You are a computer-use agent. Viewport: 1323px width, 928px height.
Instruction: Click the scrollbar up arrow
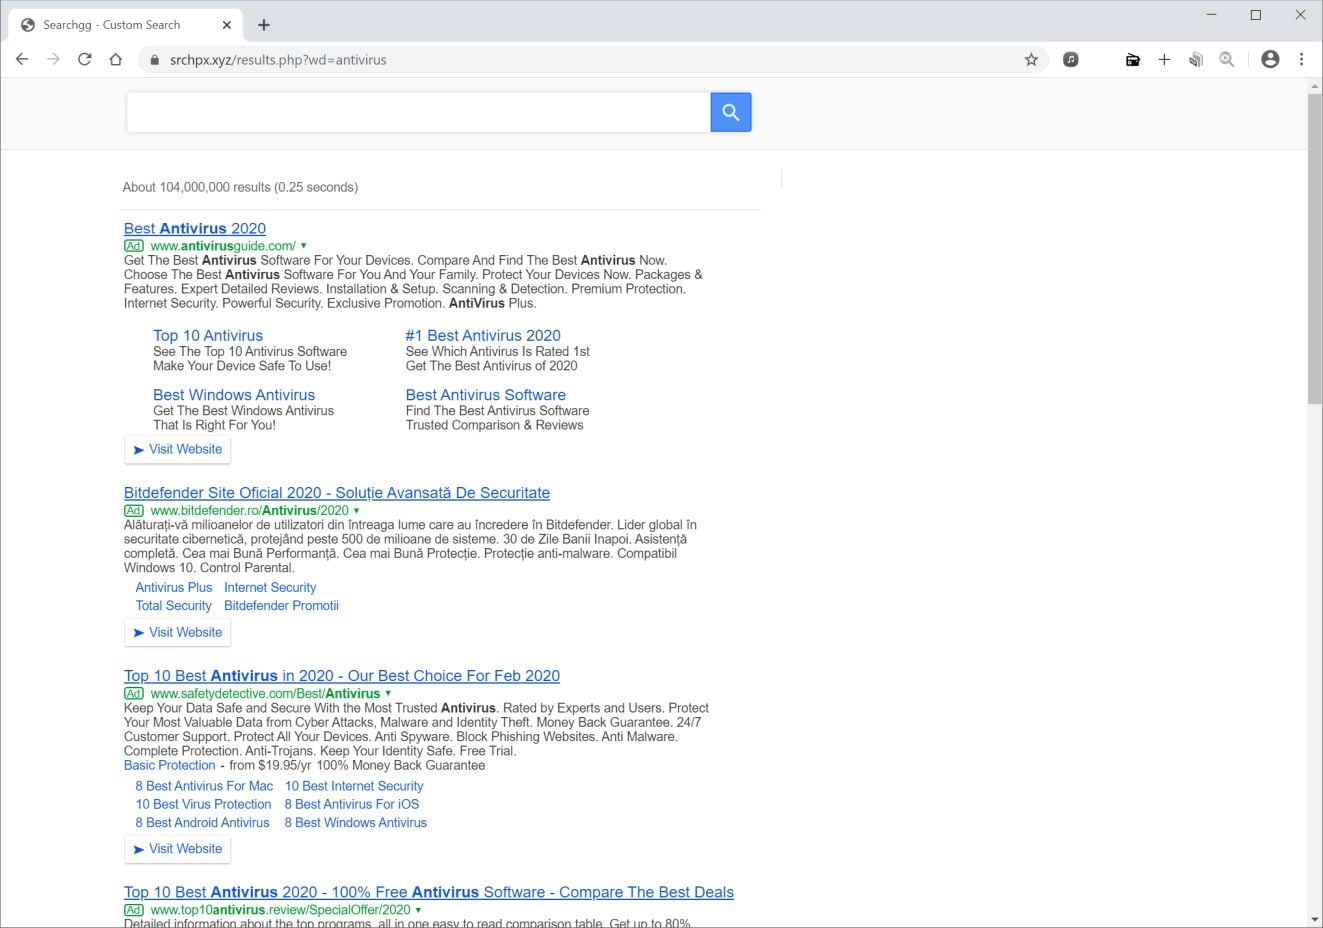tap(1314, 87)
